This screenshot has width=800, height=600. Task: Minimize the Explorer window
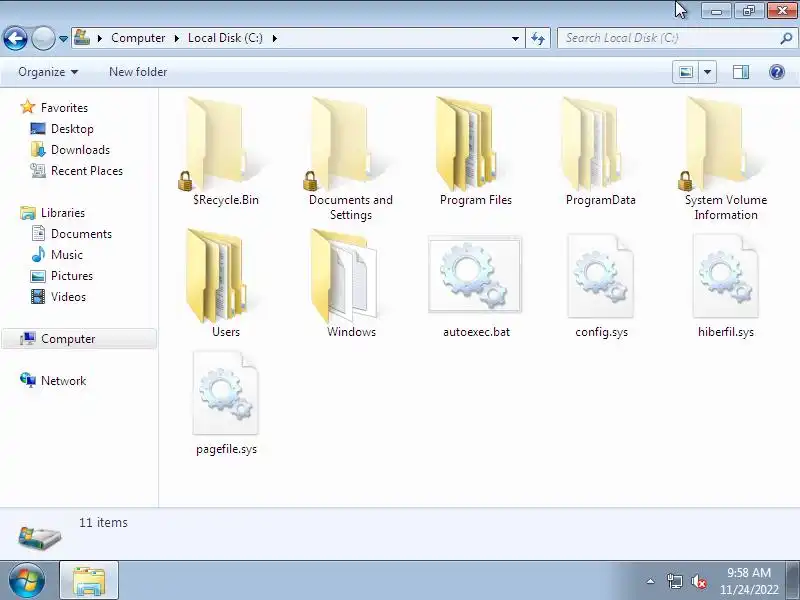tap(716, 11)
